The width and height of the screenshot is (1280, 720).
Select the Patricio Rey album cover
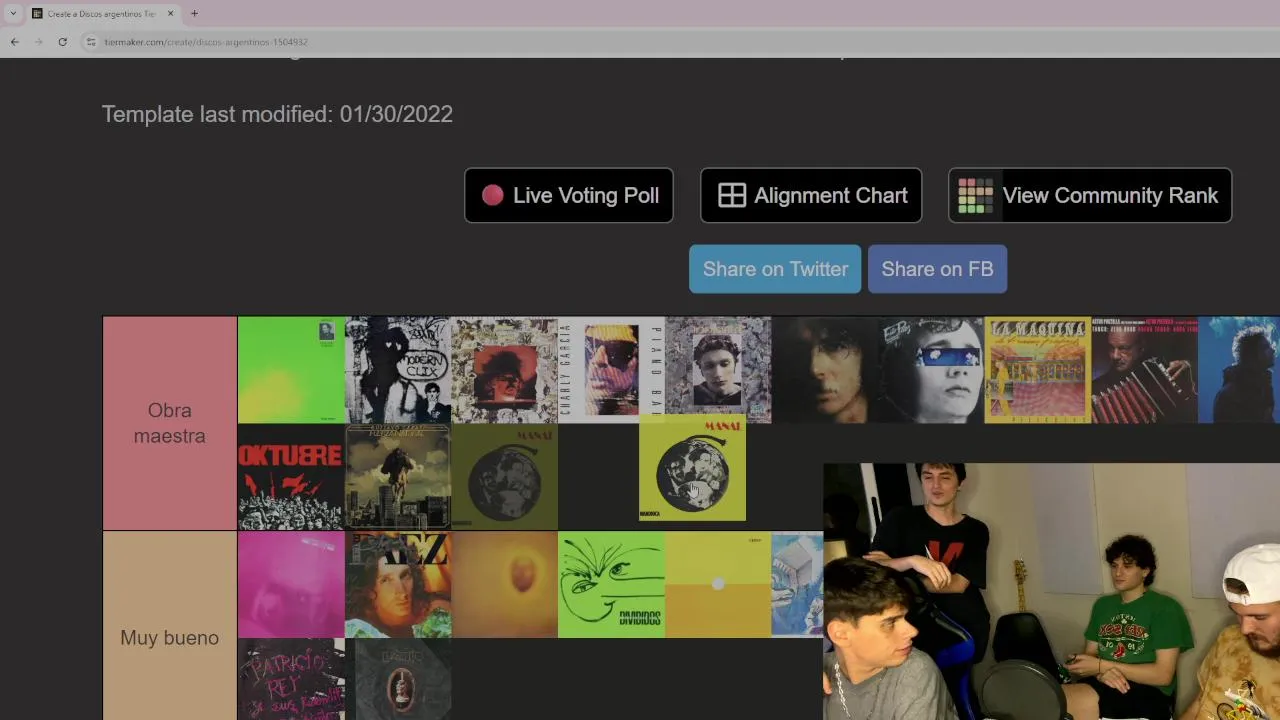pyautogui.click(x=291, y=680)
